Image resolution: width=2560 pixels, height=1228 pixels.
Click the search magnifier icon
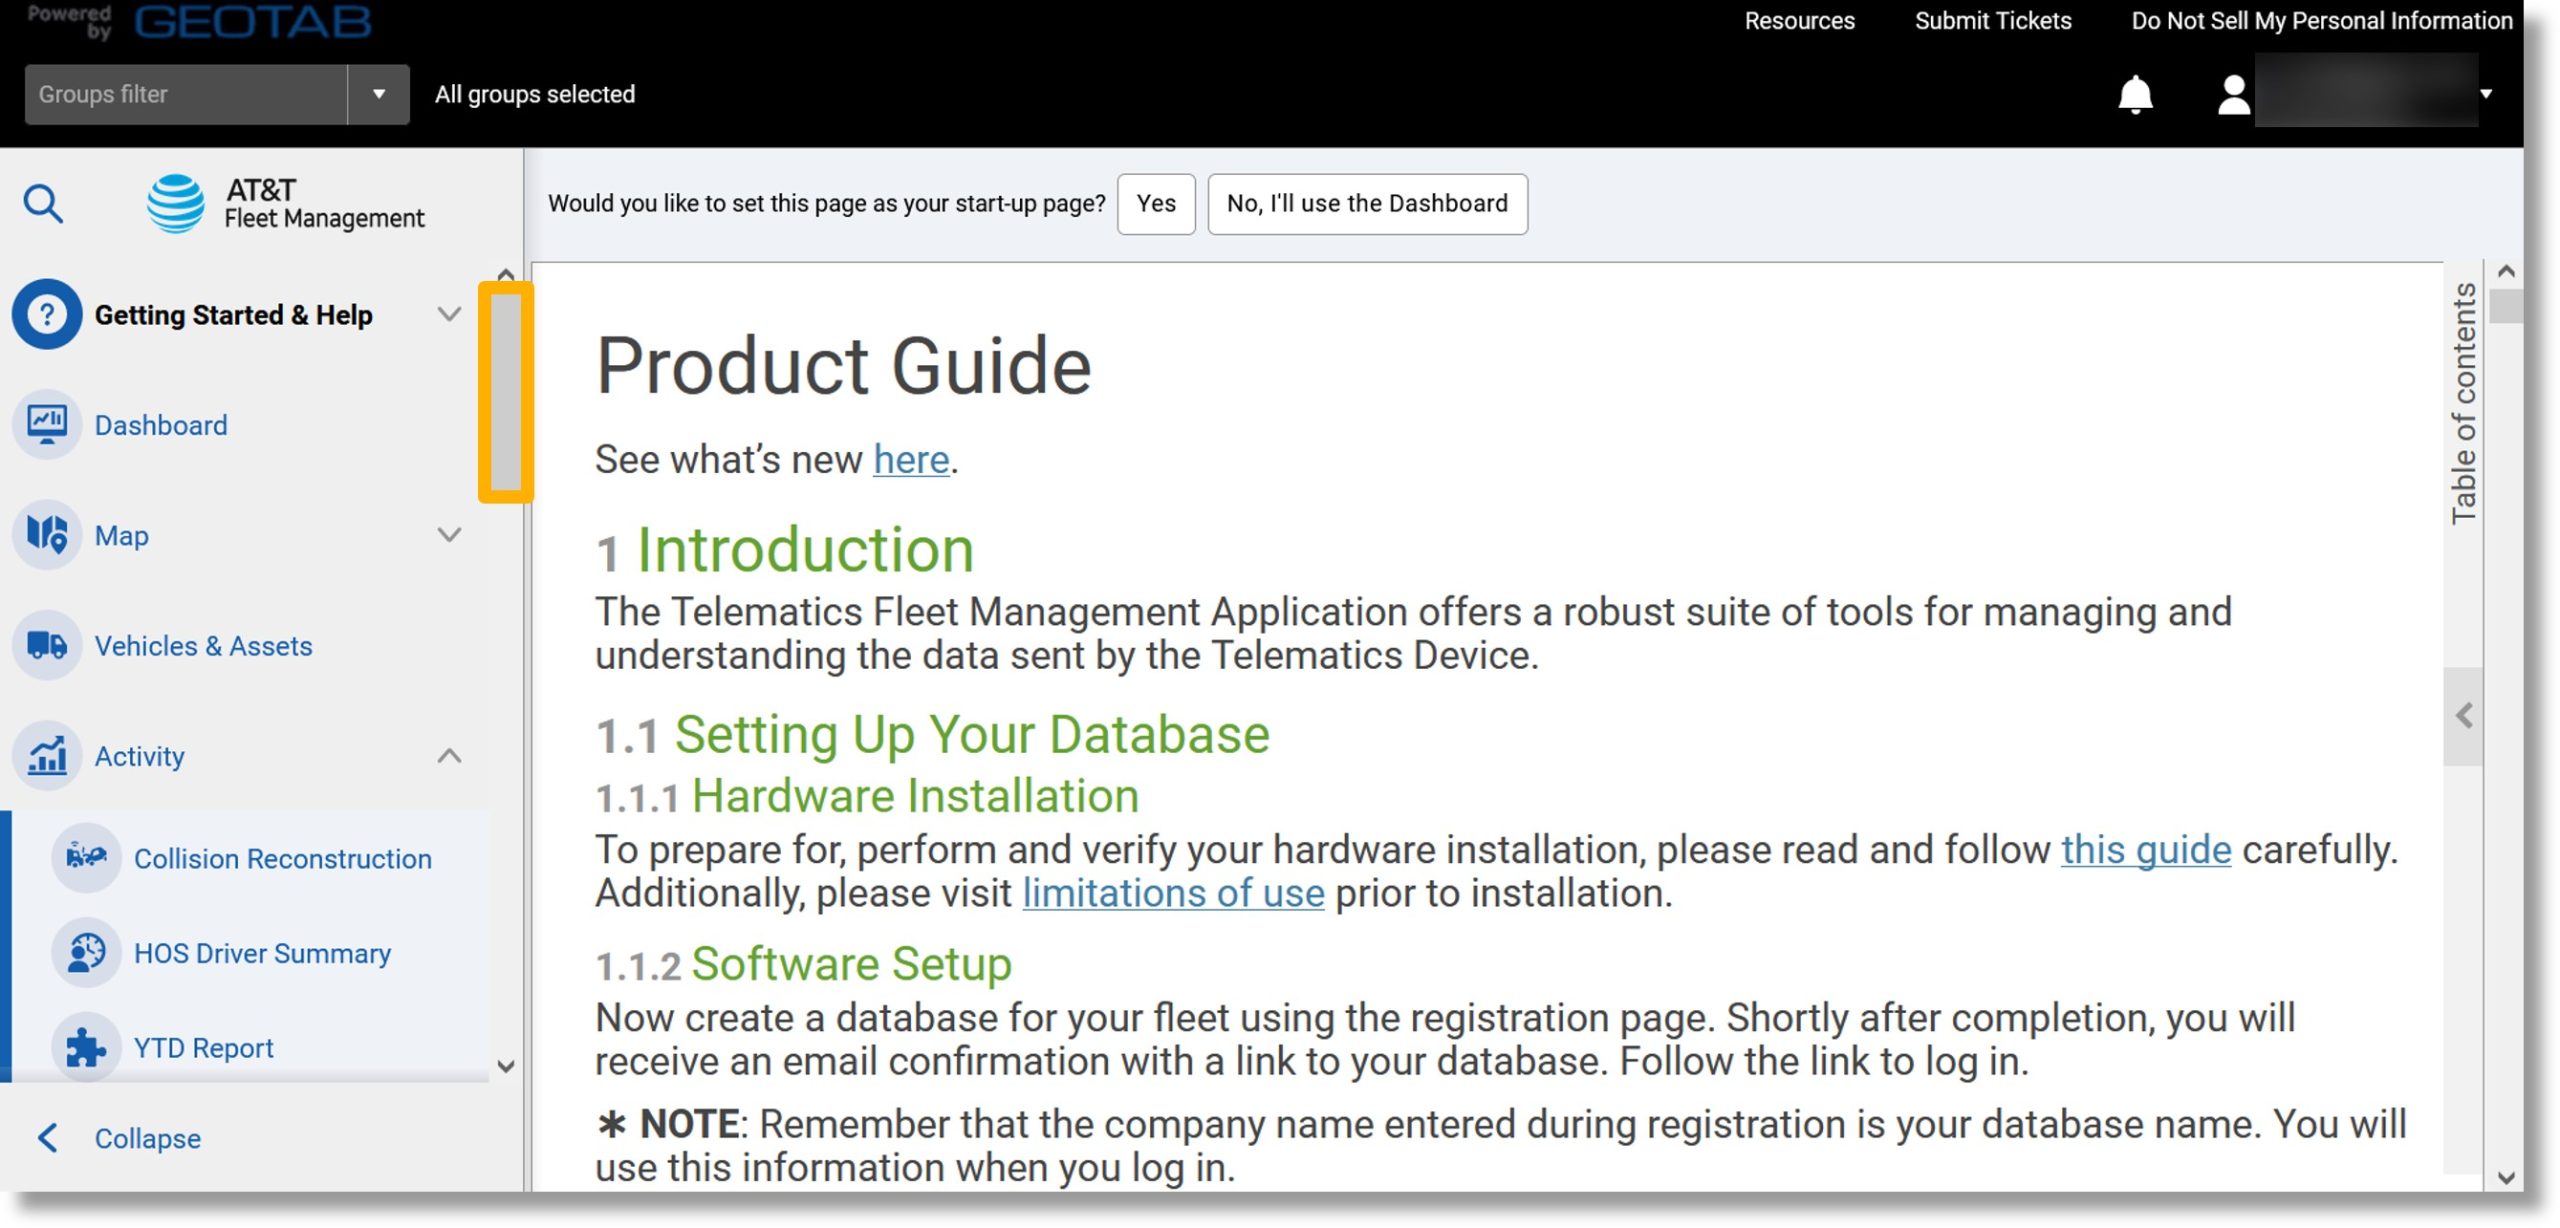point(43,204)
